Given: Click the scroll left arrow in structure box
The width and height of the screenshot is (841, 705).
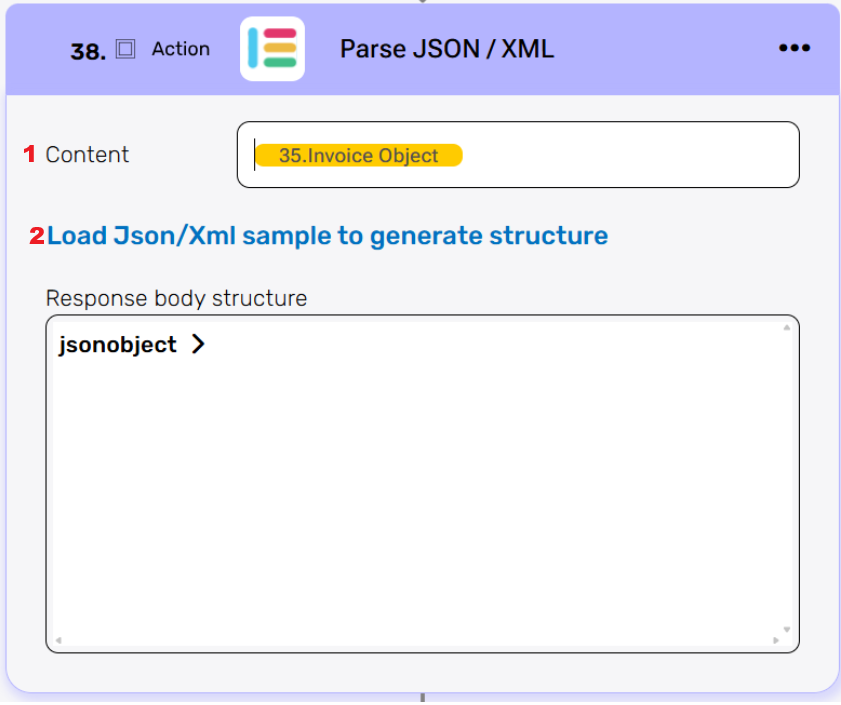Looking at the screenshot, I should (x=57, y=641).
